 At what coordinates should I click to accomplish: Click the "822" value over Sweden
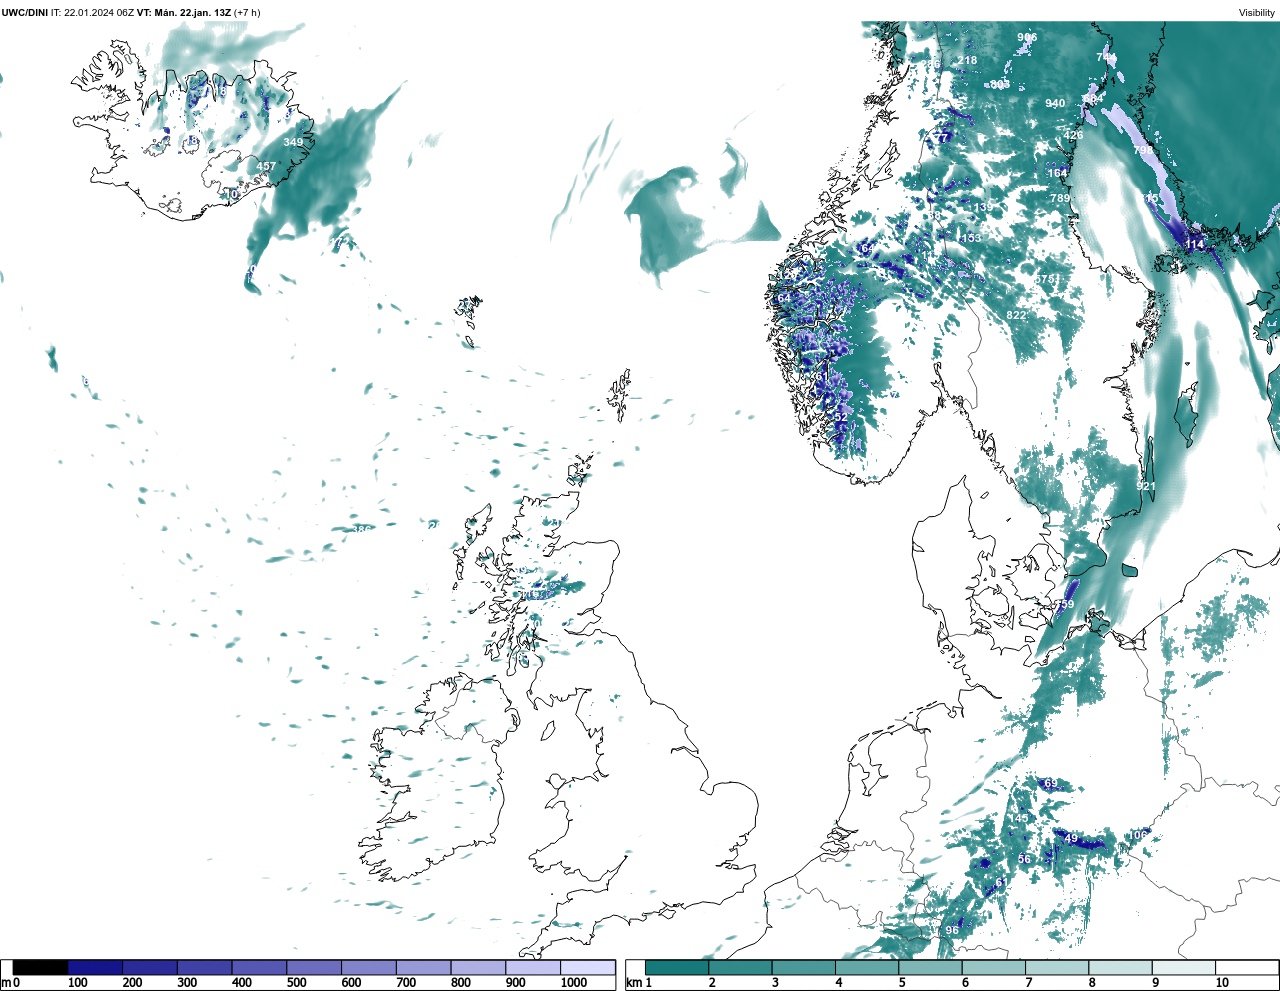coord(1016,315)
